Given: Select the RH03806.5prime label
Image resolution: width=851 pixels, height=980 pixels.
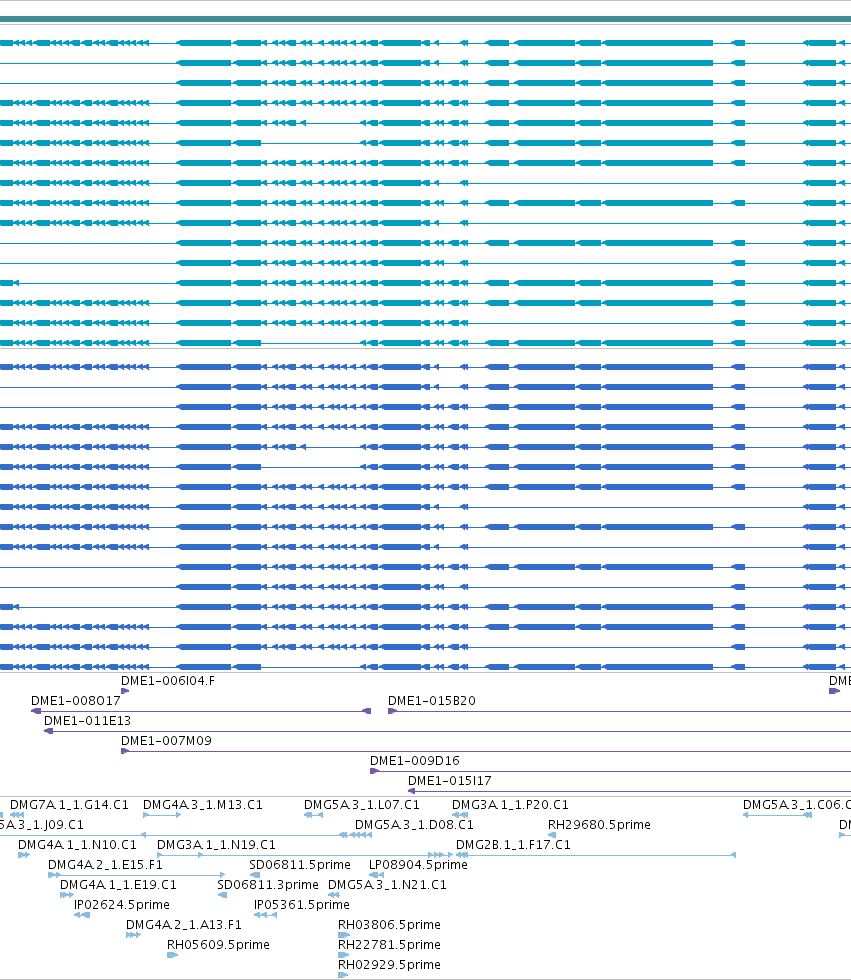Looking at the screenshot, I should pos(389,924).
